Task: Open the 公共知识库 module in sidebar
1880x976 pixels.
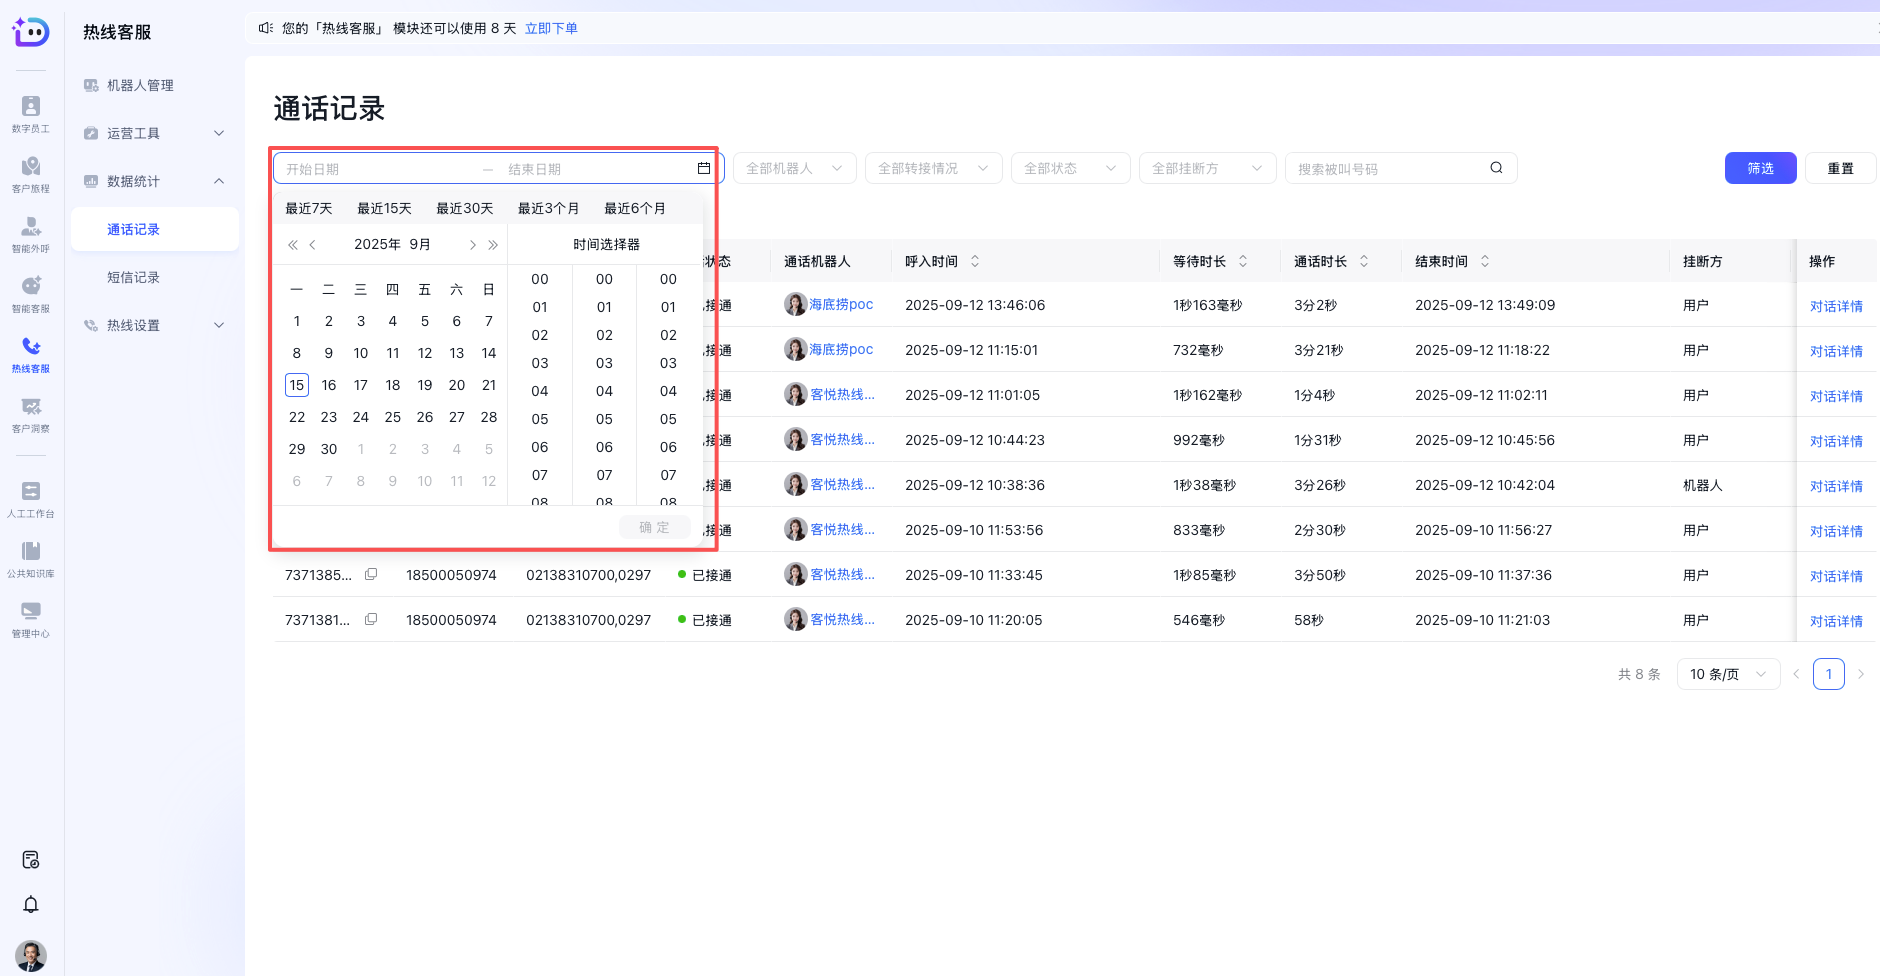Action: 30,557
